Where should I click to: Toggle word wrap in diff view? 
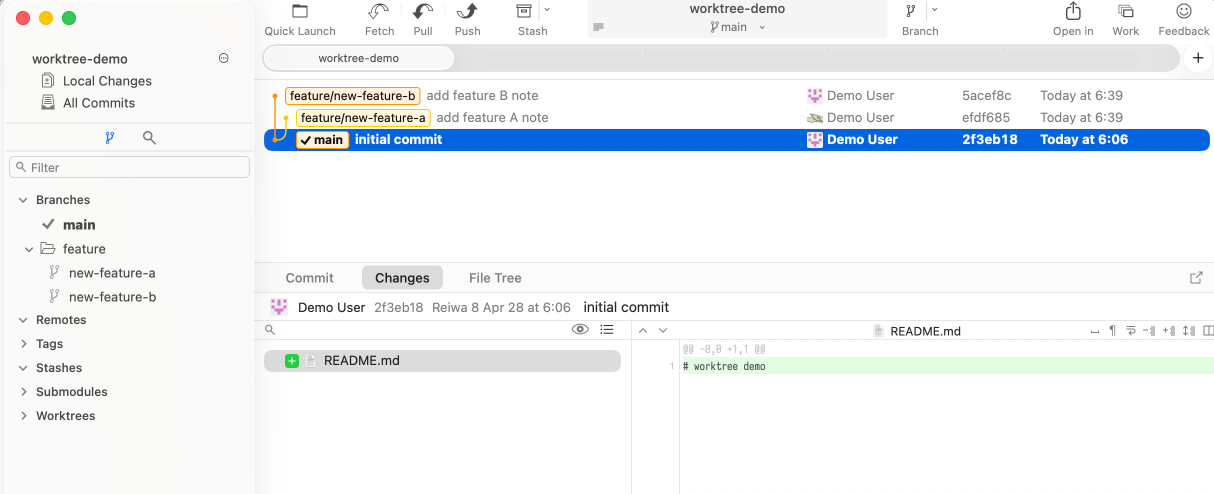pos(1131,331)
